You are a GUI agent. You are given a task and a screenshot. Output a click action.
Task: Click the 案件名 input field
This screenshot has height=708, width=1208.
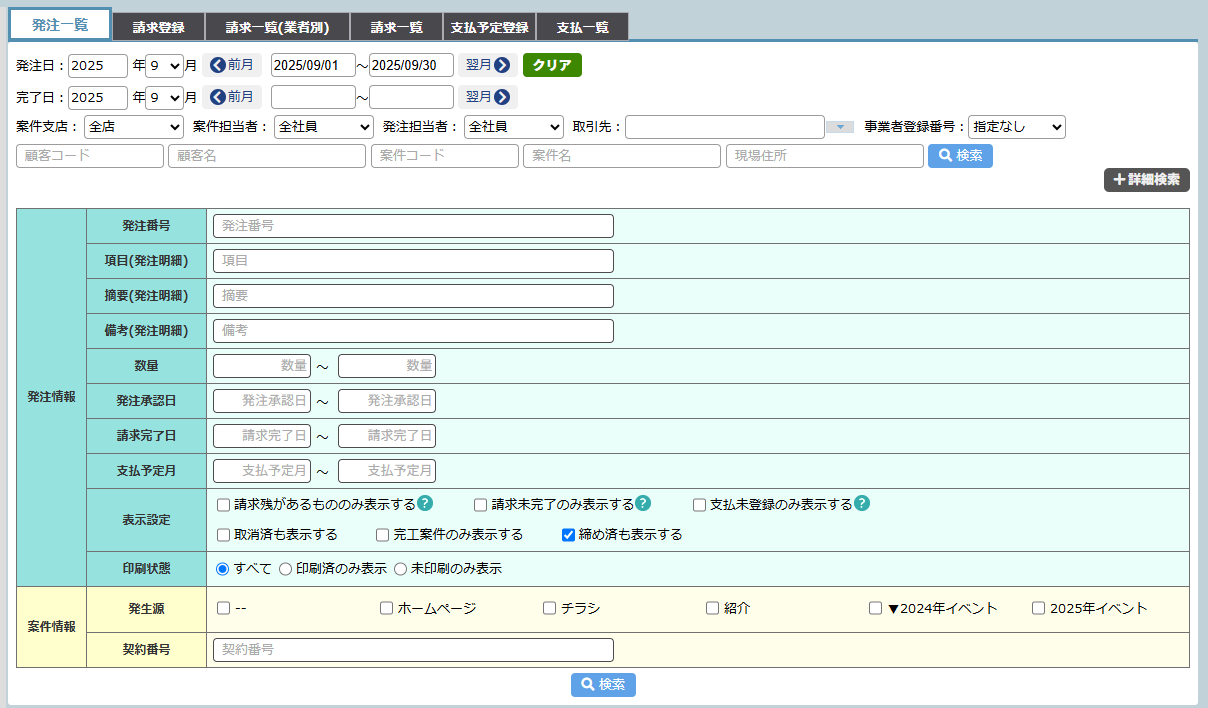[x=622, y=156]
